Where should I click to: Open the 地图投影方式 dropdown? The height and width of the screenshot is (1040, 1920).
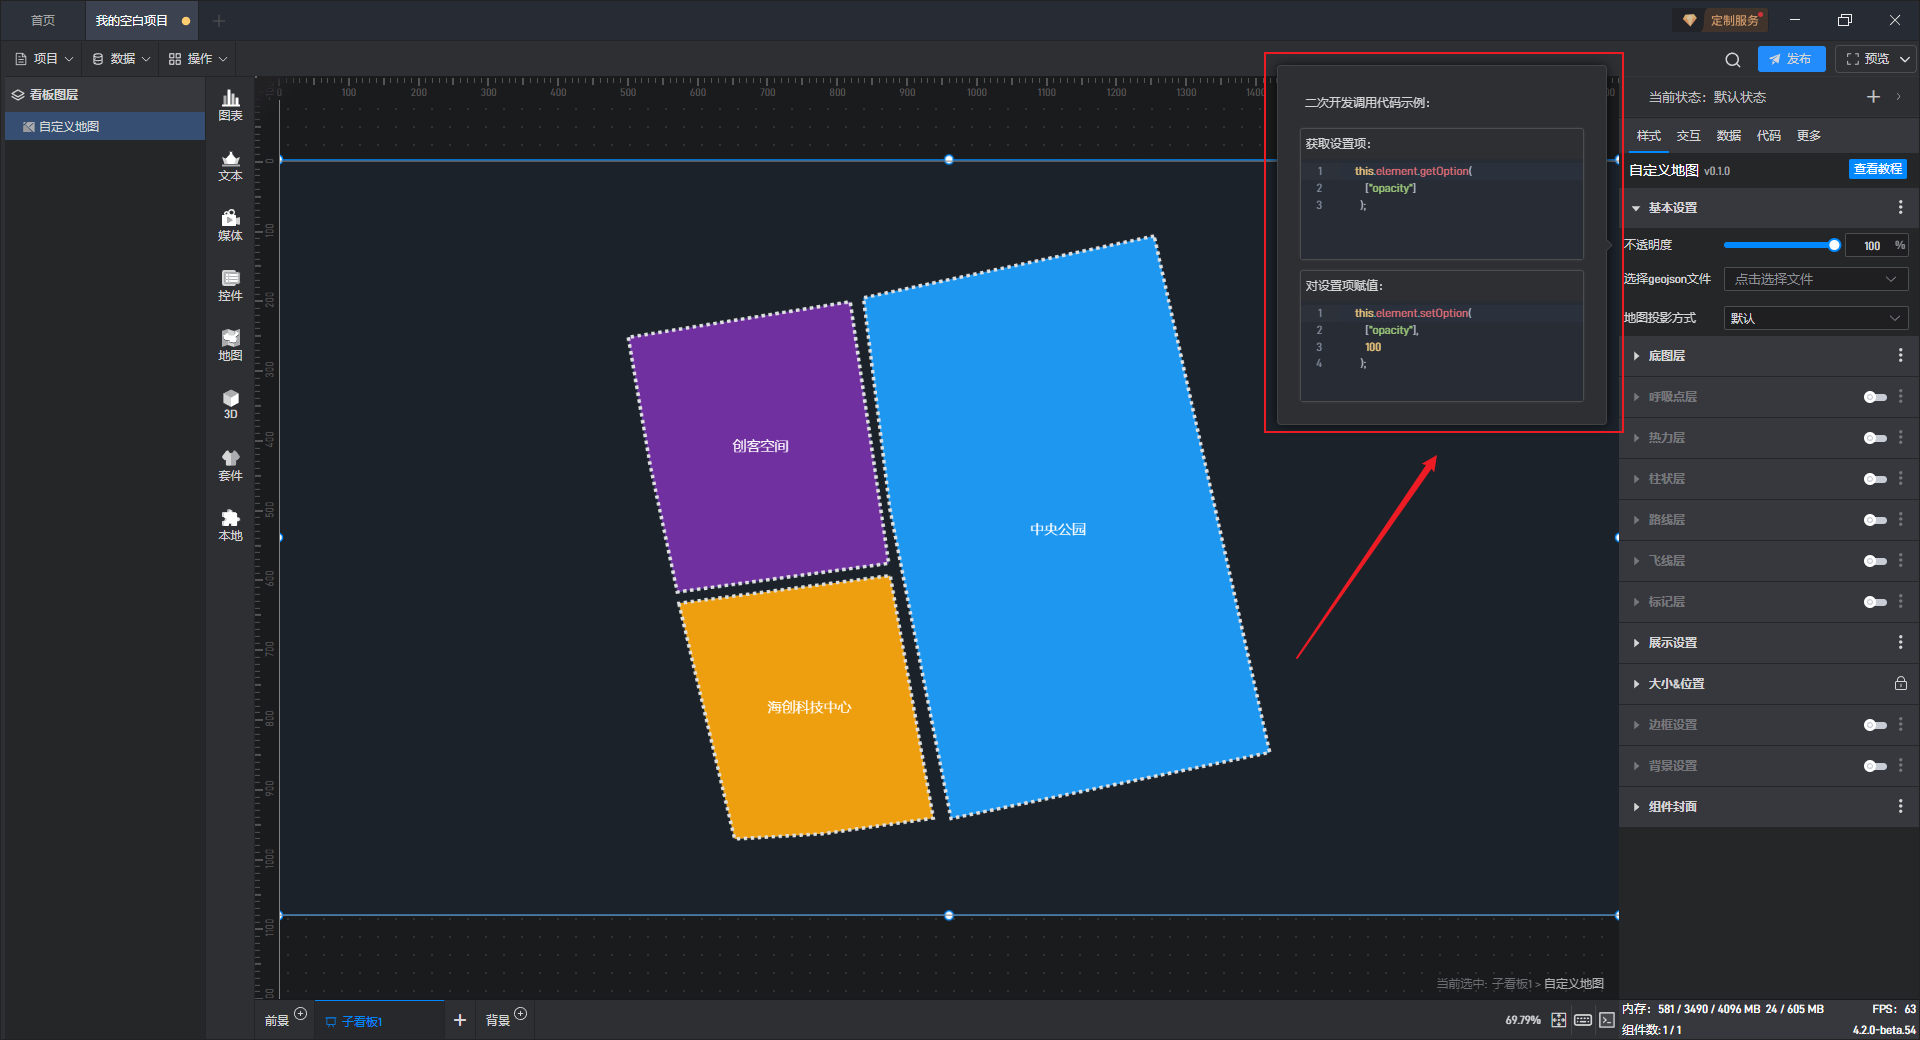(1816, 318)
